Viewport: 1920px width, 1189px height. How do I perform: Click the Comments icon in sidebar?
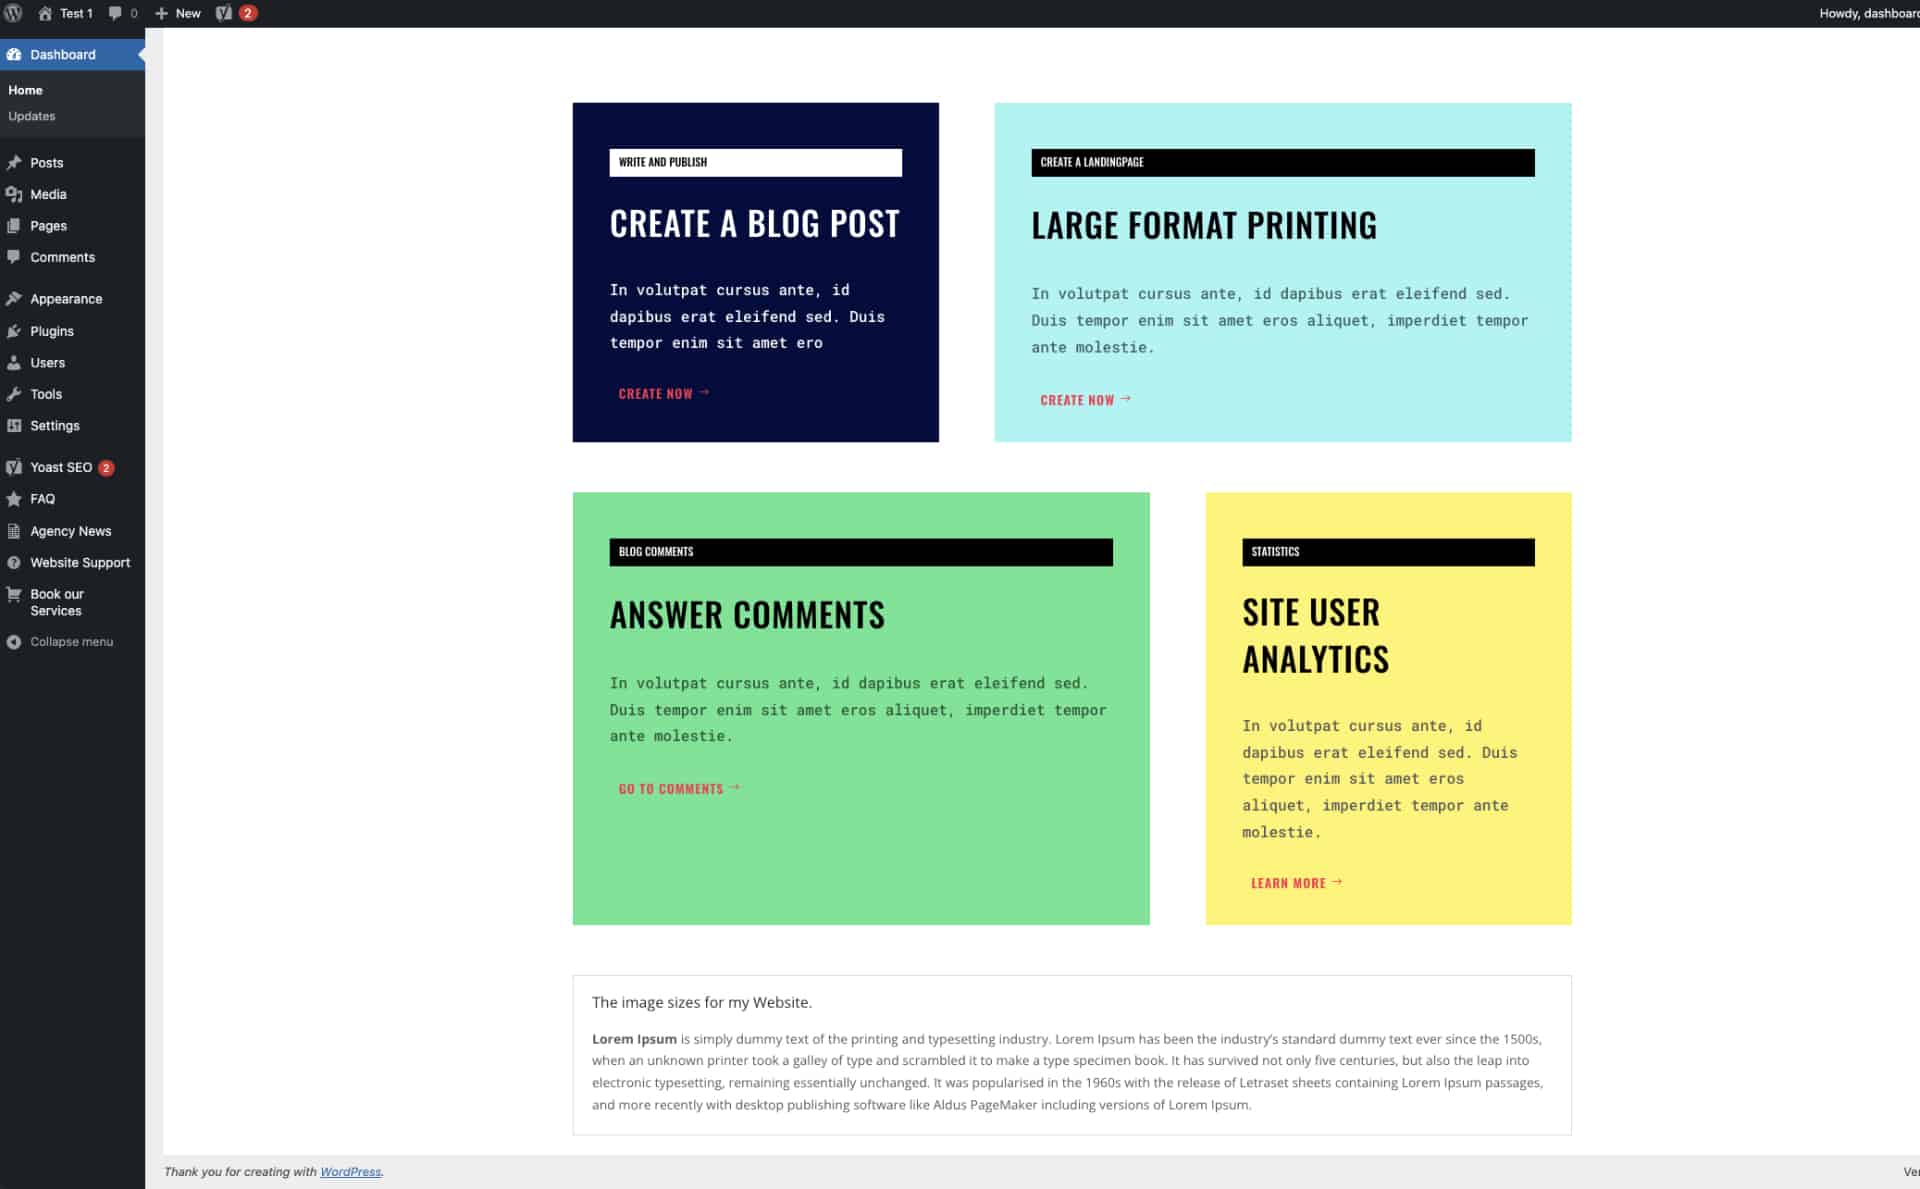[x=15, y=256]
